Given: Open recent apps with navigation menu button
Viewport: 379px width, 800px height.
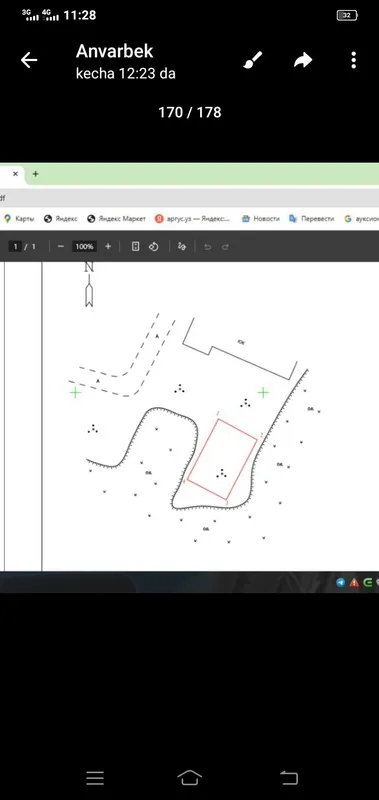Looking at the screenshot, I should click(x=95, y=778).
